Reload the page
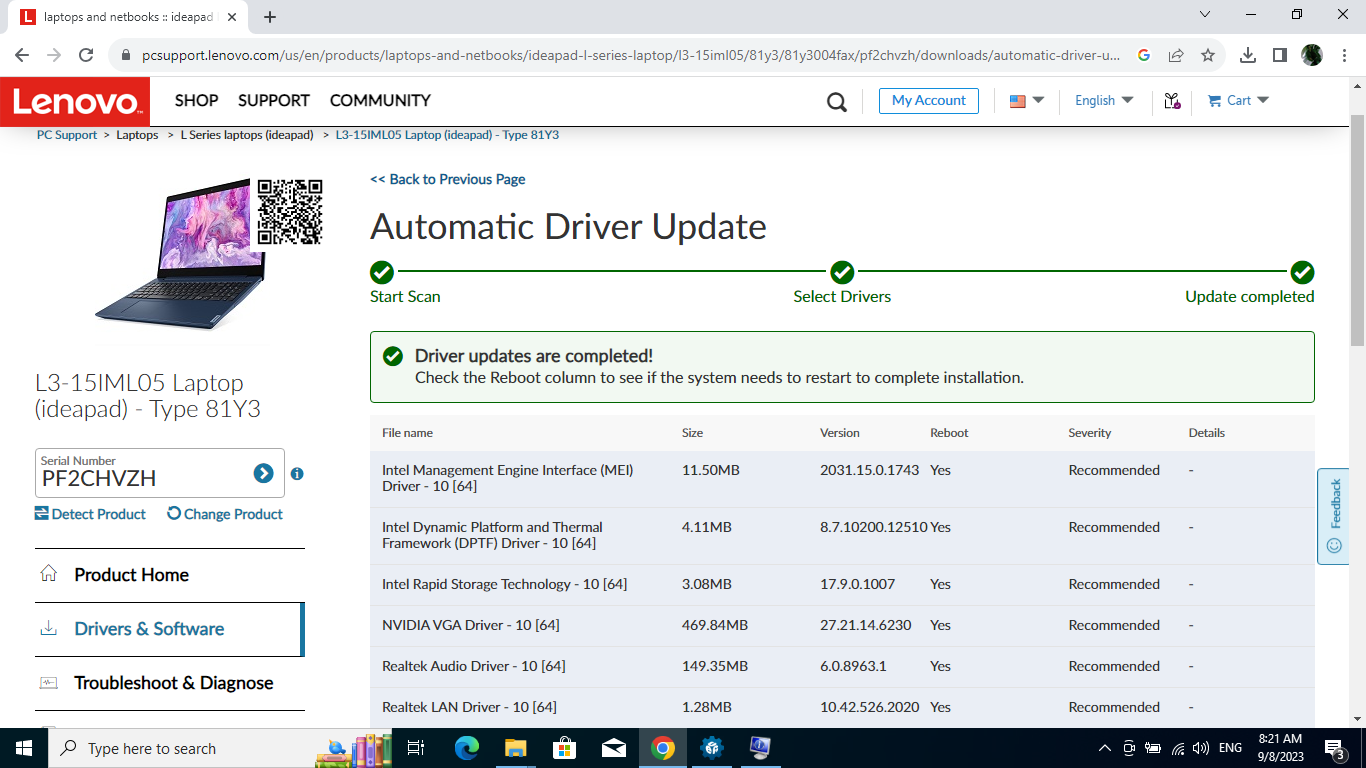Viewport: 1366px width, 768px height. point(86,55)
